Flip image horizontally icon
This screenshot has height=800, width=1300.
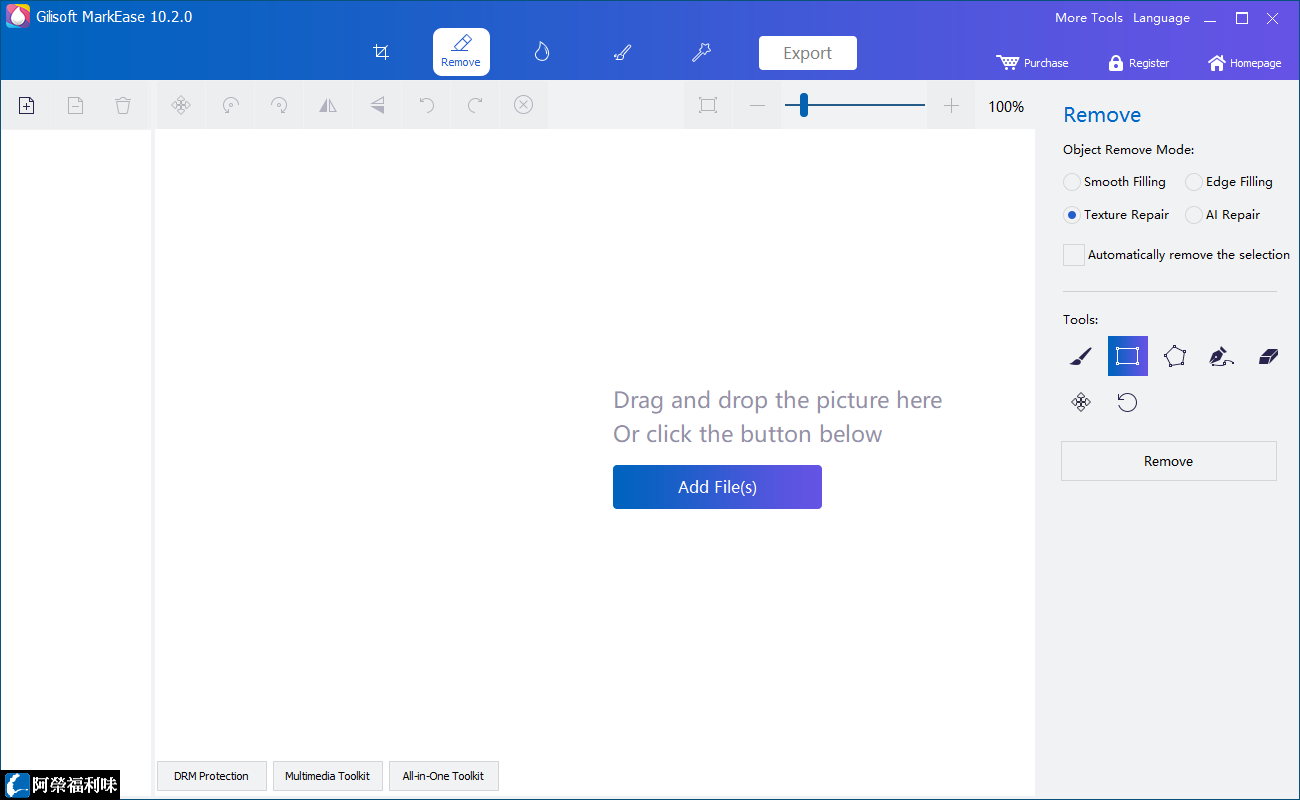coord(328,105)
